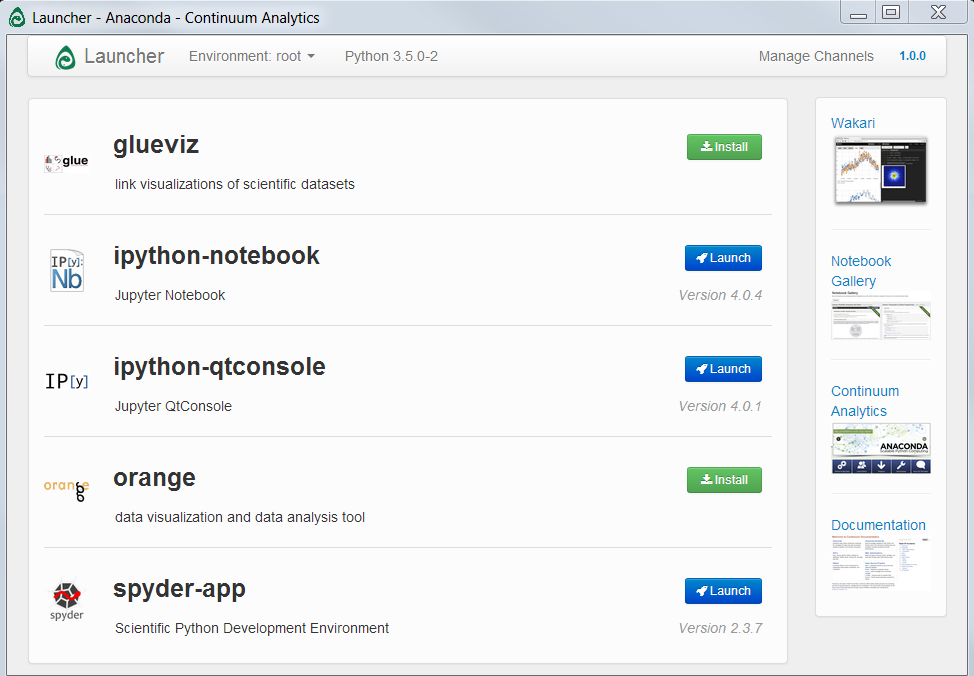Click the spyder app icon
This screenshot has height=676, width=974.
tap(67, 600)
